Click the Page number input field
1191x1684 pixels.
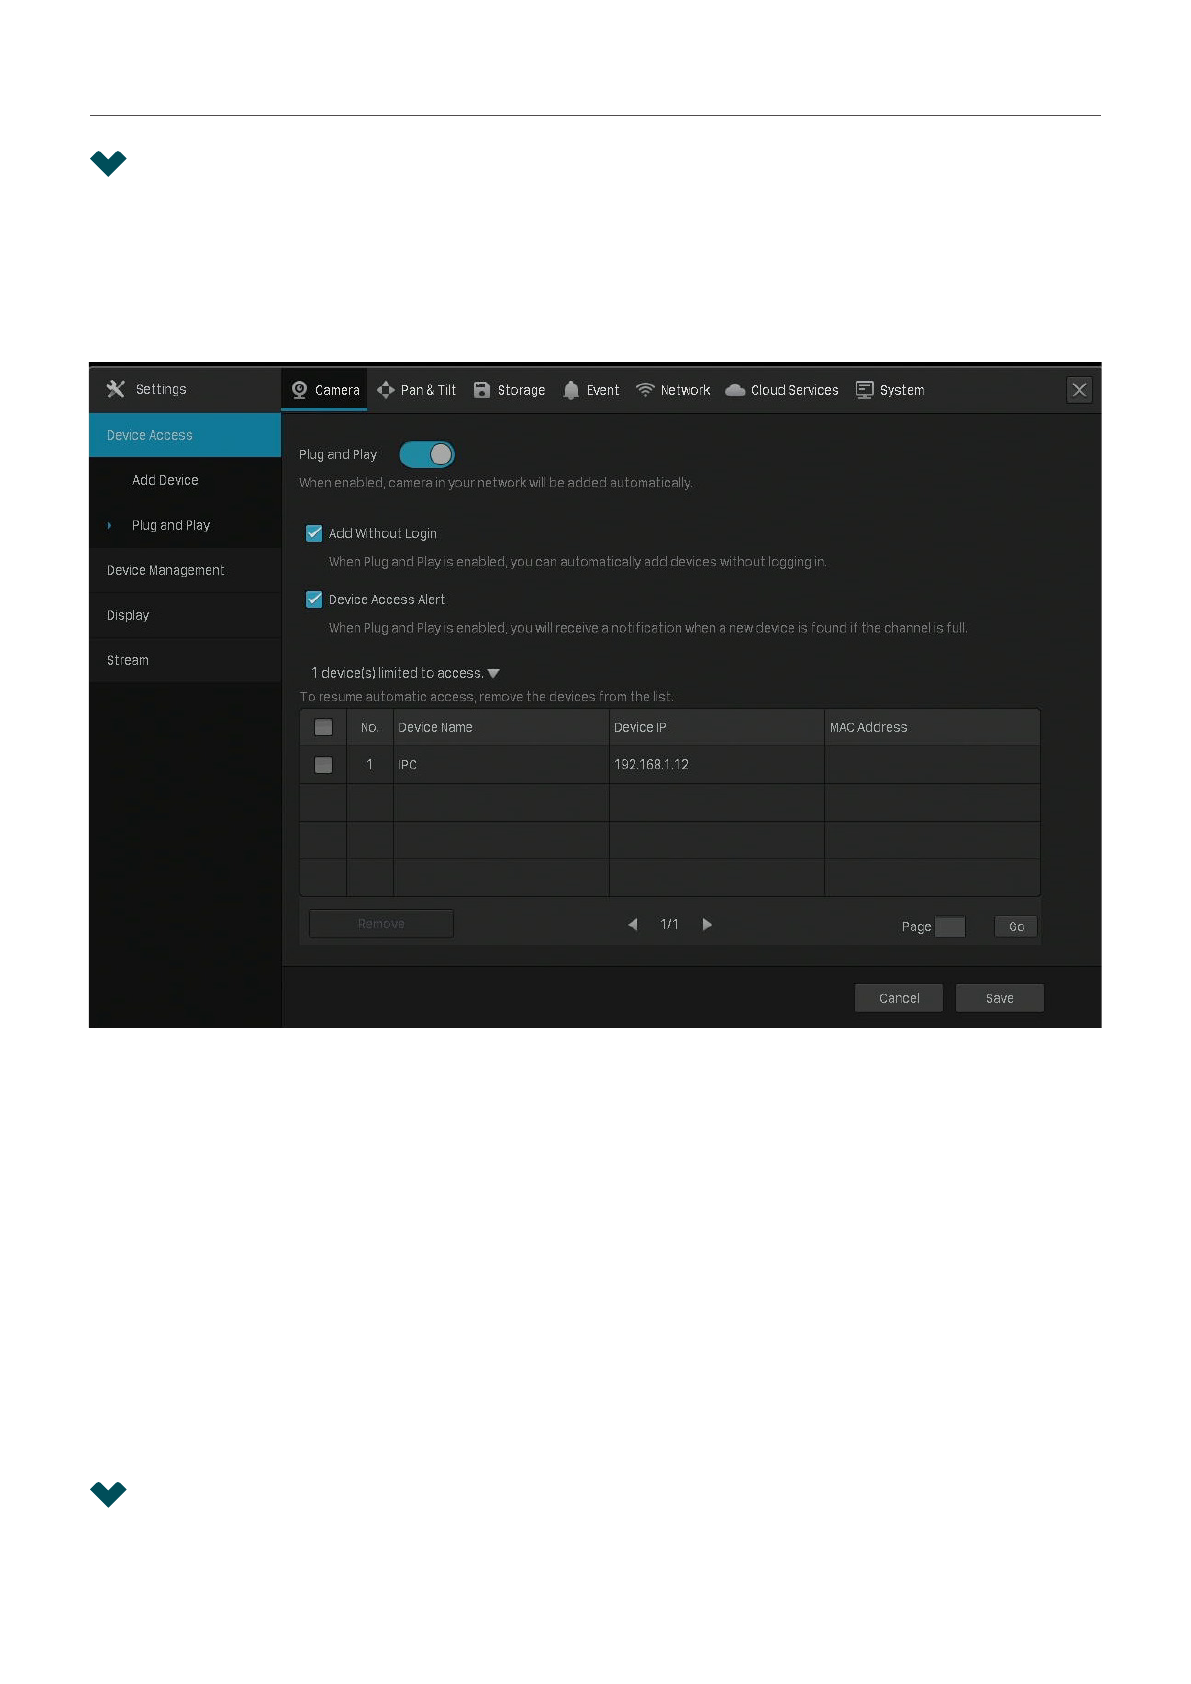click(949, 927)
